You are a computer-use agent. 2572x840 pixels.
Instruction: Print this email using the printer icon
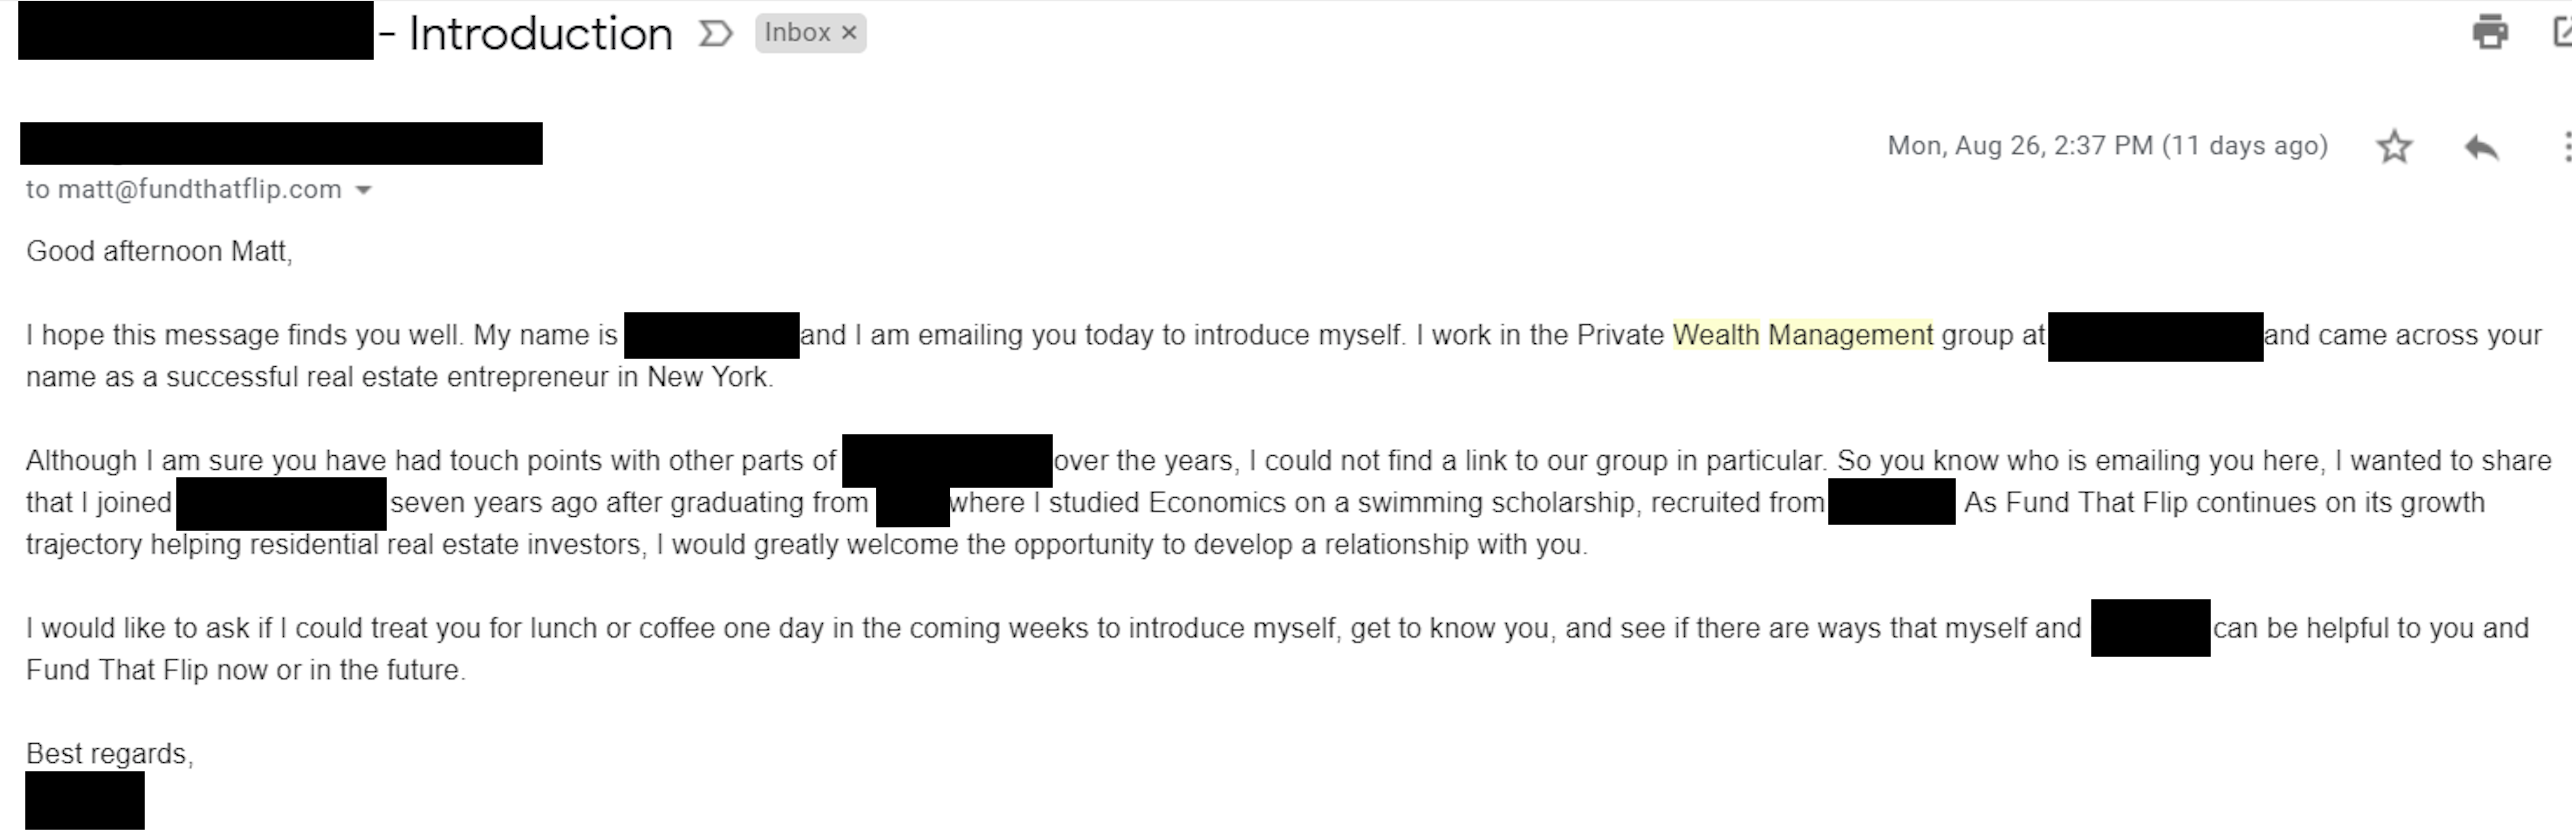click(2489, 33)
